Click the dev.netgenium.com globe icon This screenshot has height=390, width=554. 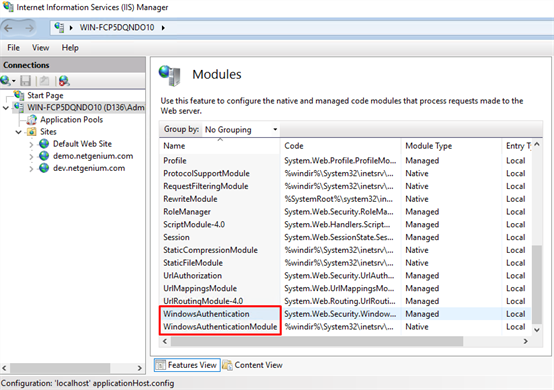tap(44, 168)
